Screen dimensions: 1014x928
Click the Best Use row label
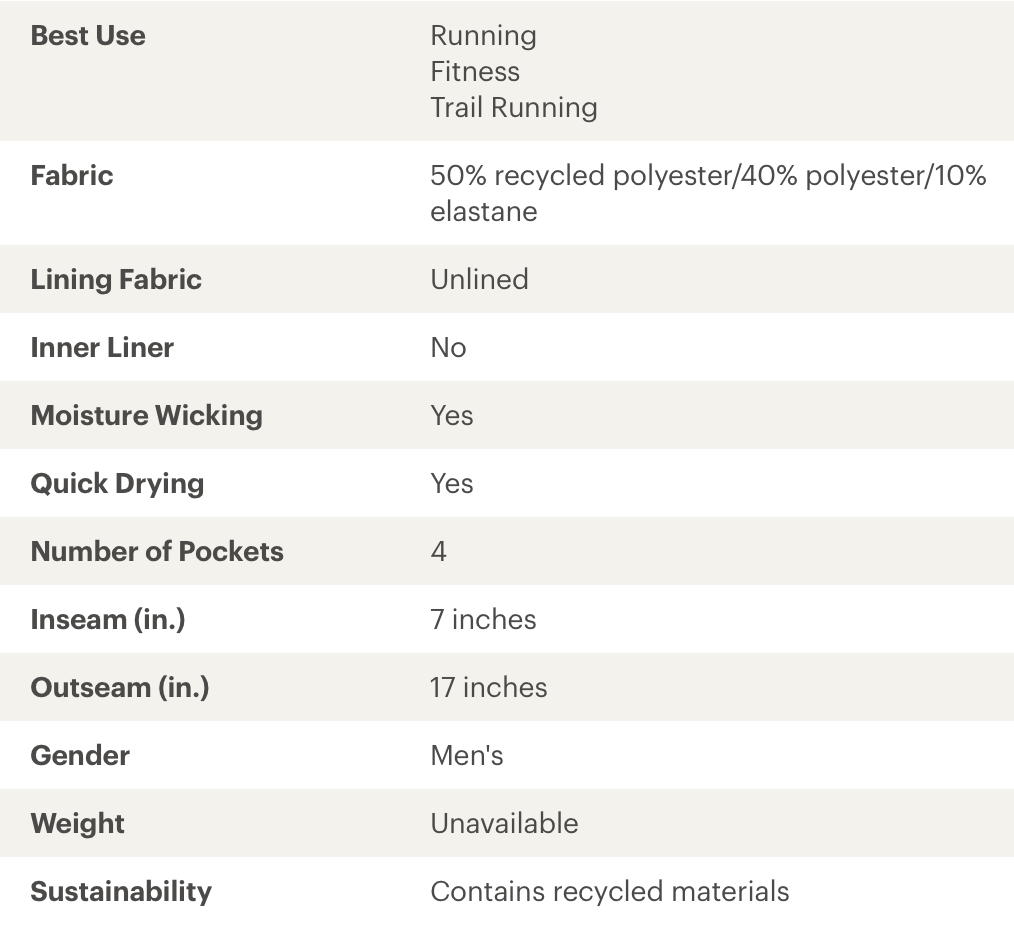click(88, 36)
